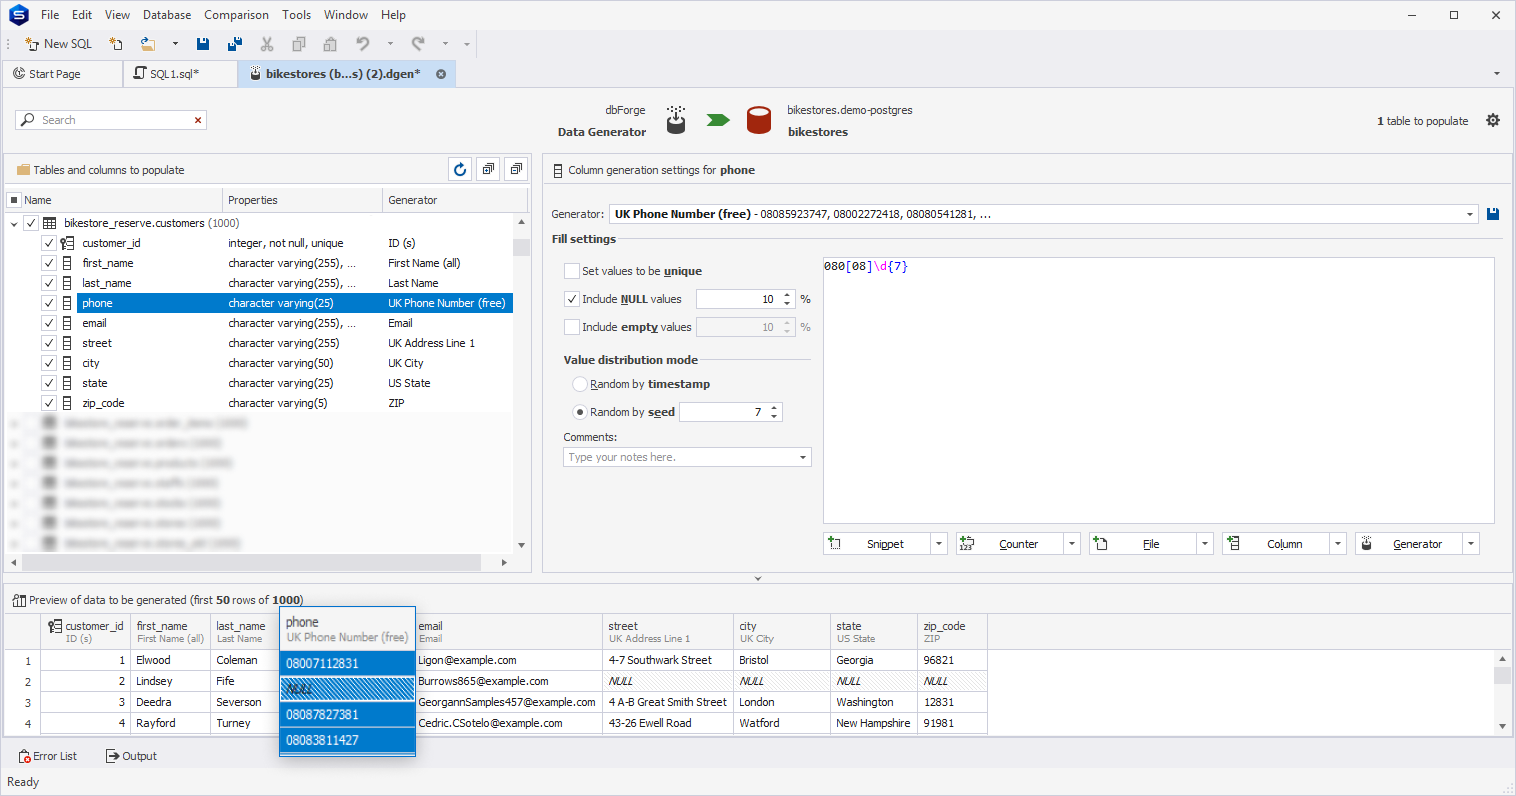Screen dimensions: 1516x796
Task: Select Random by timestamp option
Action: (x=579, y=384)
